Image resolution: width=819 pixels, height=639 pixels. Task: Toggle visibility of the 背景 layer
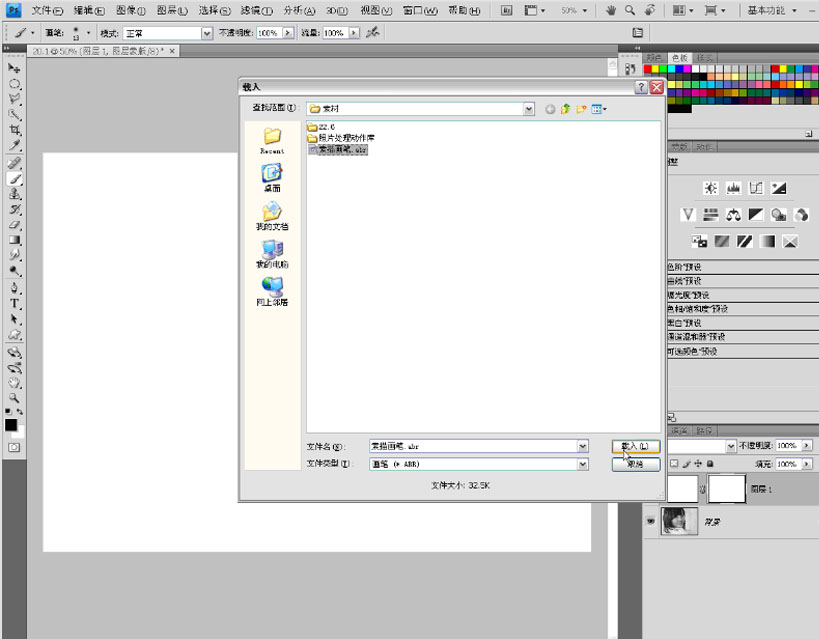(x=650, y=521)
